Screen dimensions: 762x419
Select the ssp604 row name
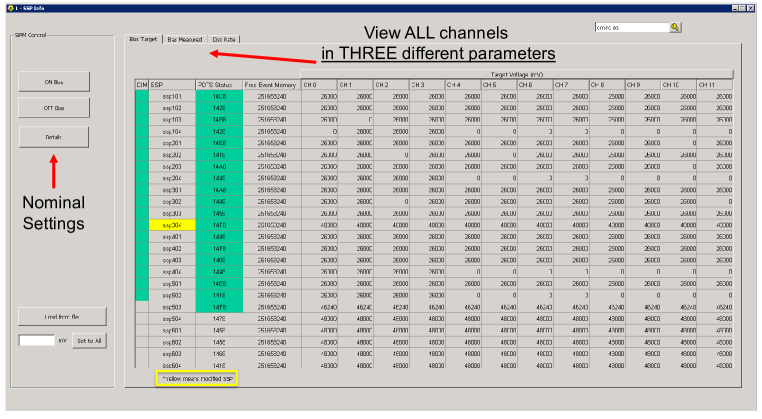[x=172, y=365]
